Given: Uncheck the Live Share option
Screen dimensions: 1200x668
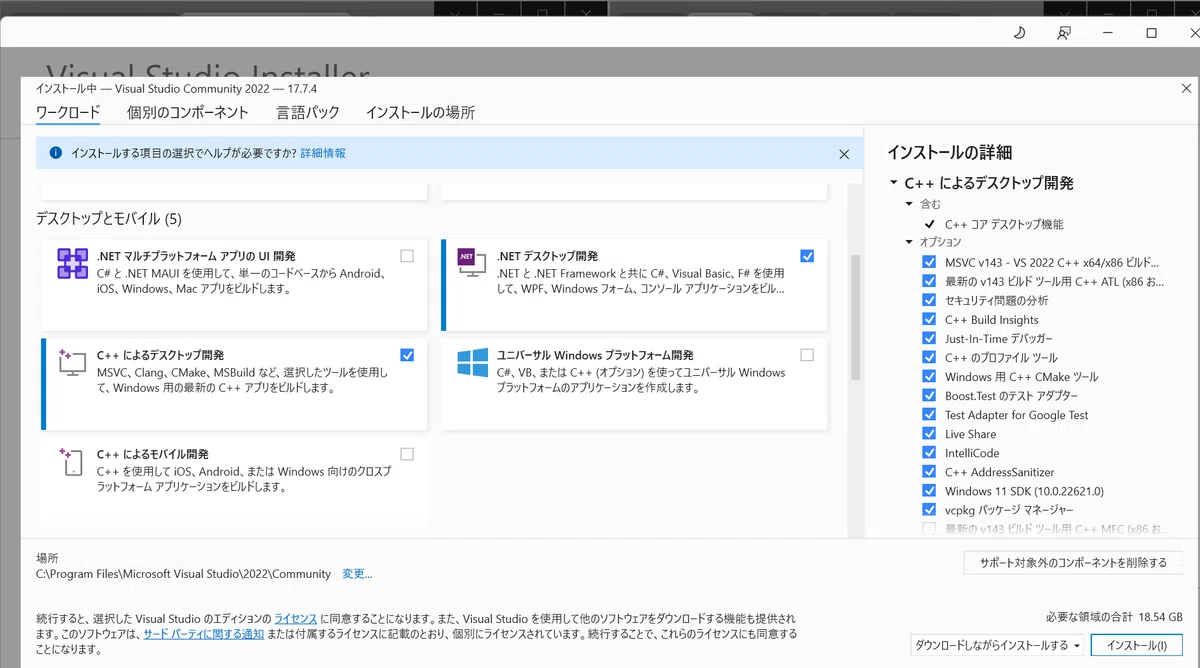Looking at the screenshot, I should tap(929, 434).
